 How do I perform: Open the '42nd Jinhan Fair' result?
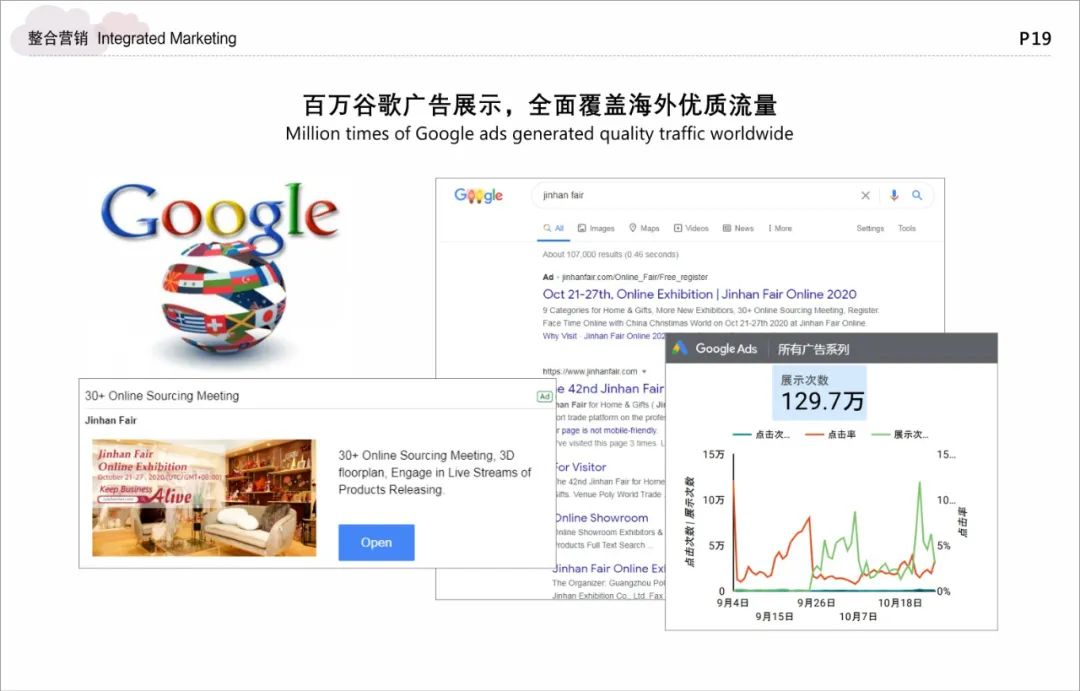[x=609, y=389]
